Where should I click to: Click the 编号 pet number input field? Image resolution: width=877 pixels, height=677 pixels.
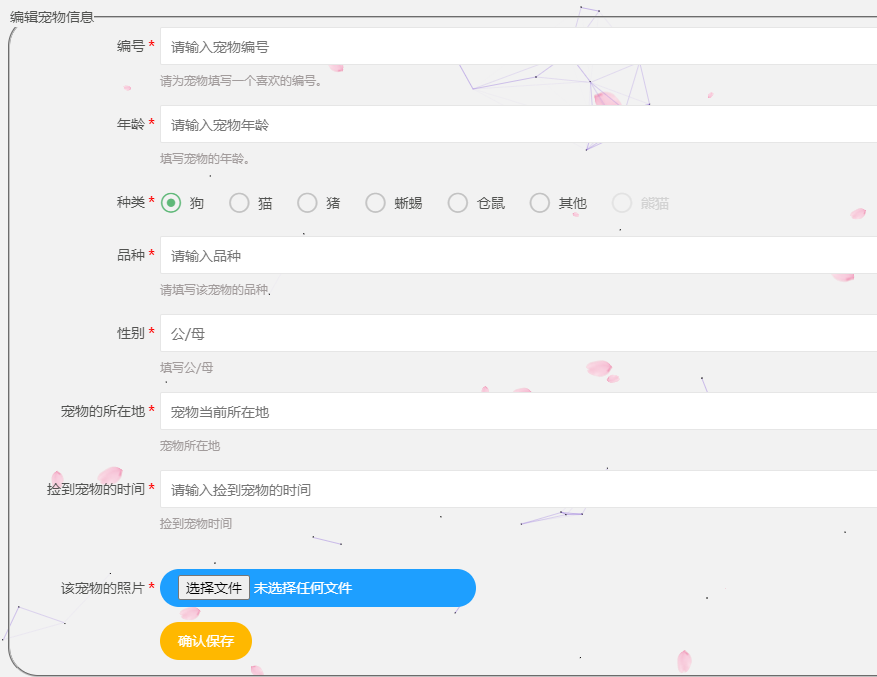[x=400, y=45]
